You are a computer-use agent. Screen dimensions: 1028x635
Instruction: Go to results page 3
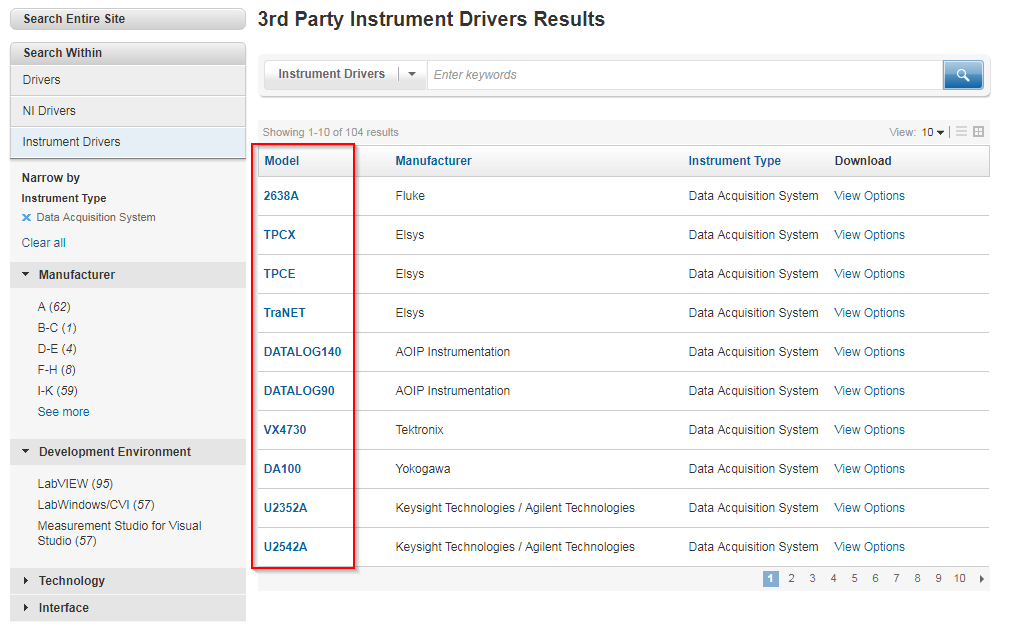[x=812, y=579]
